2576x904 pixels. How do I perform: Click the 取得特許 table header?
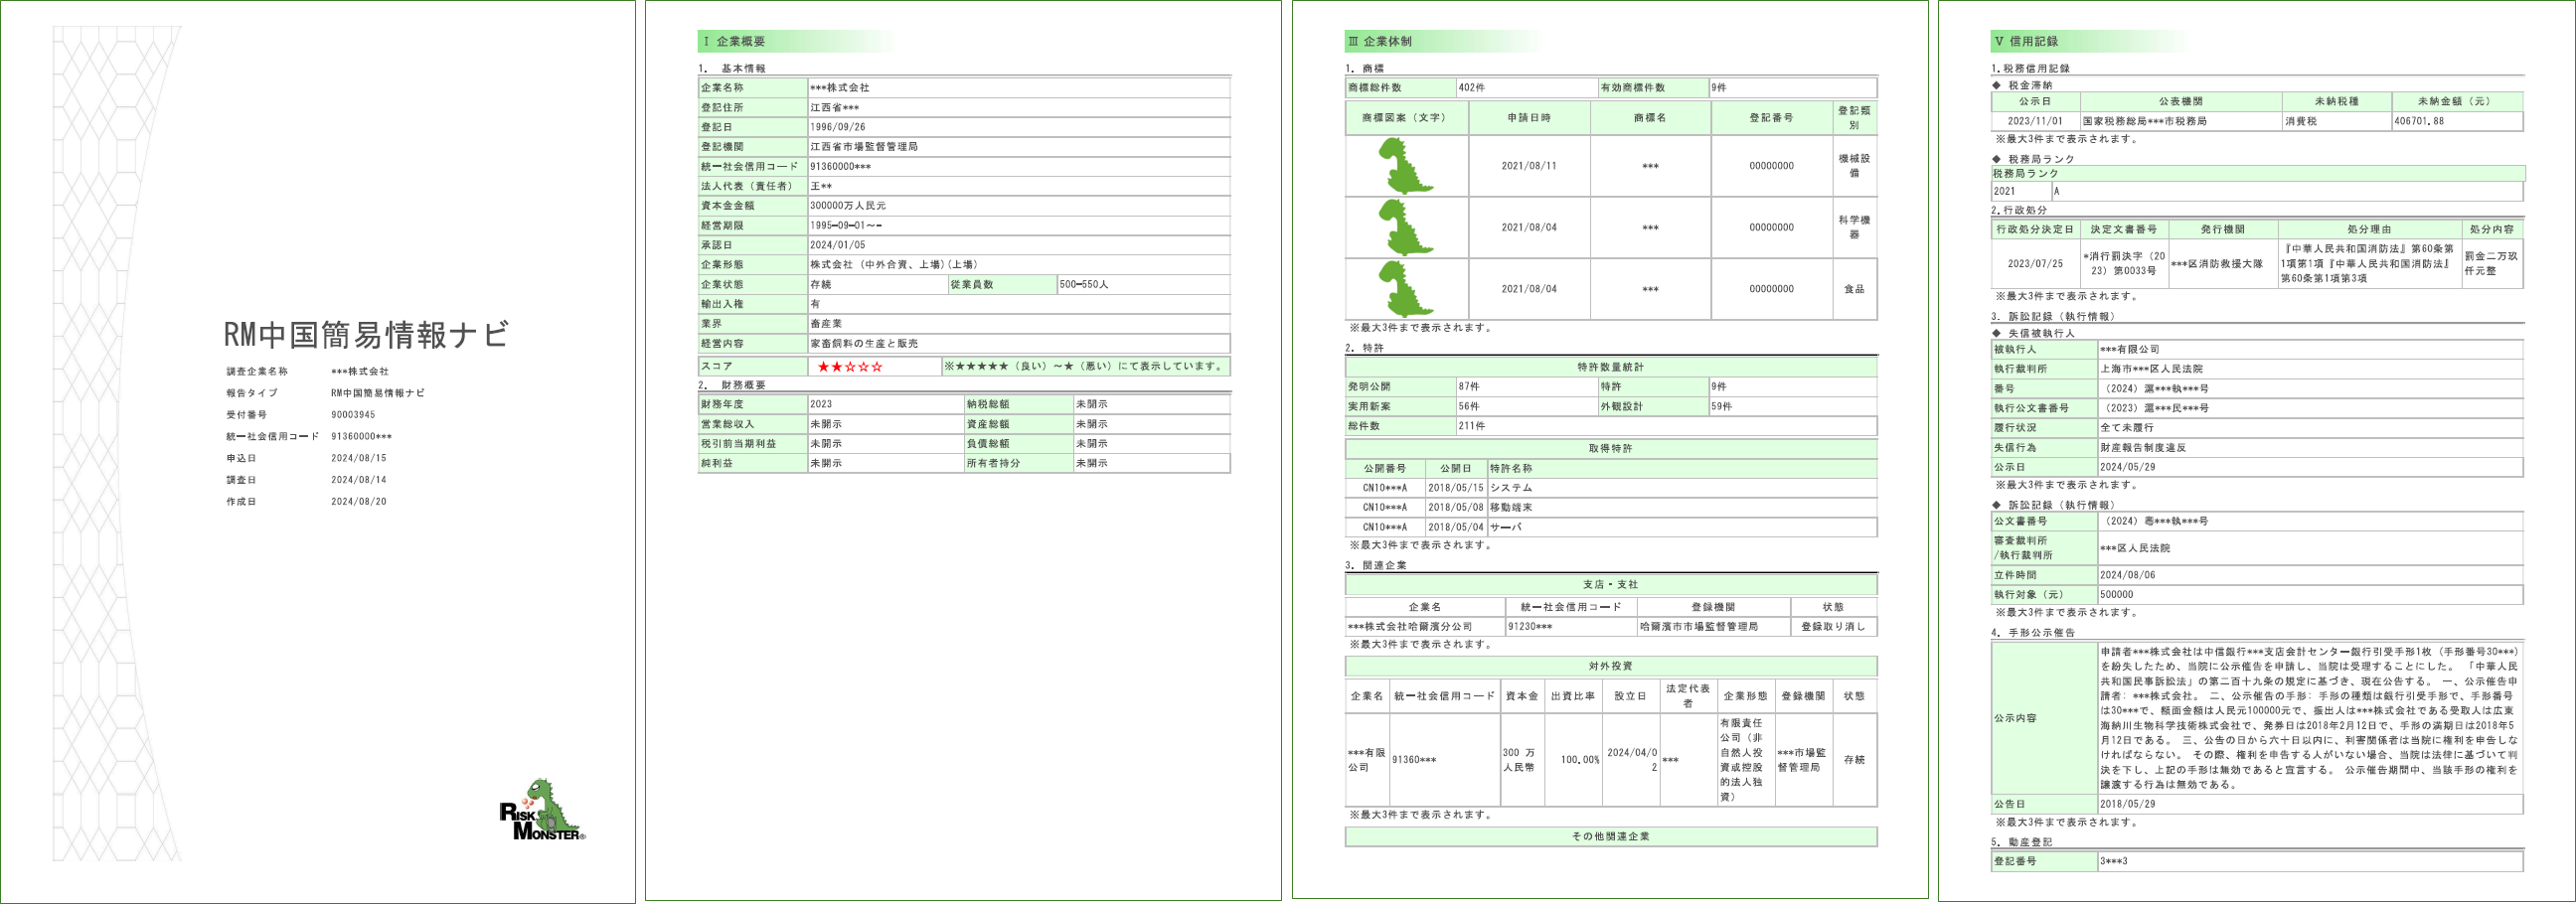1610,449
